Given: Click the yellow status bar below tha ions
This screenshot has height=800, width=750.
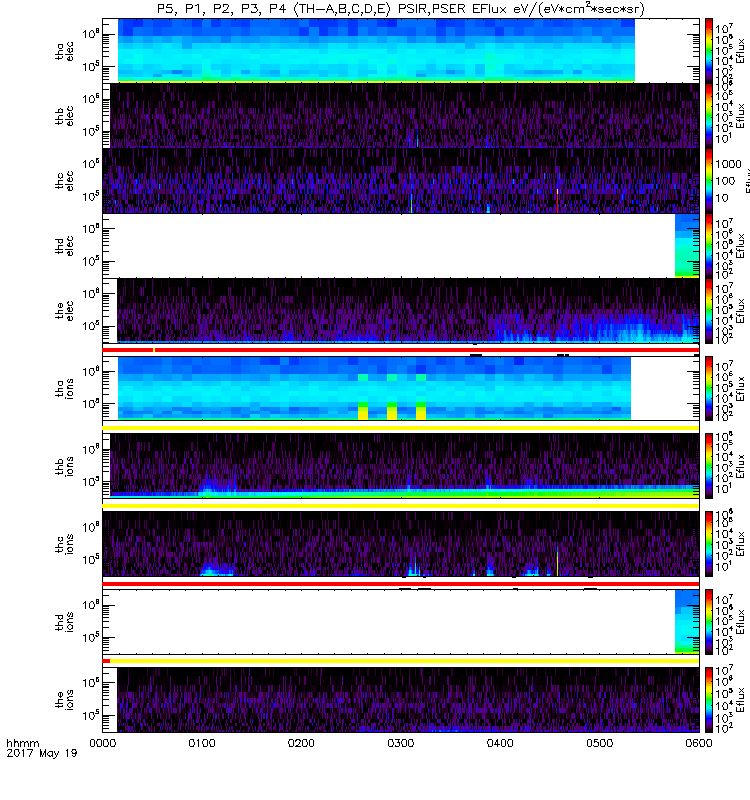Looking at the screenshot, I should 401,428.
